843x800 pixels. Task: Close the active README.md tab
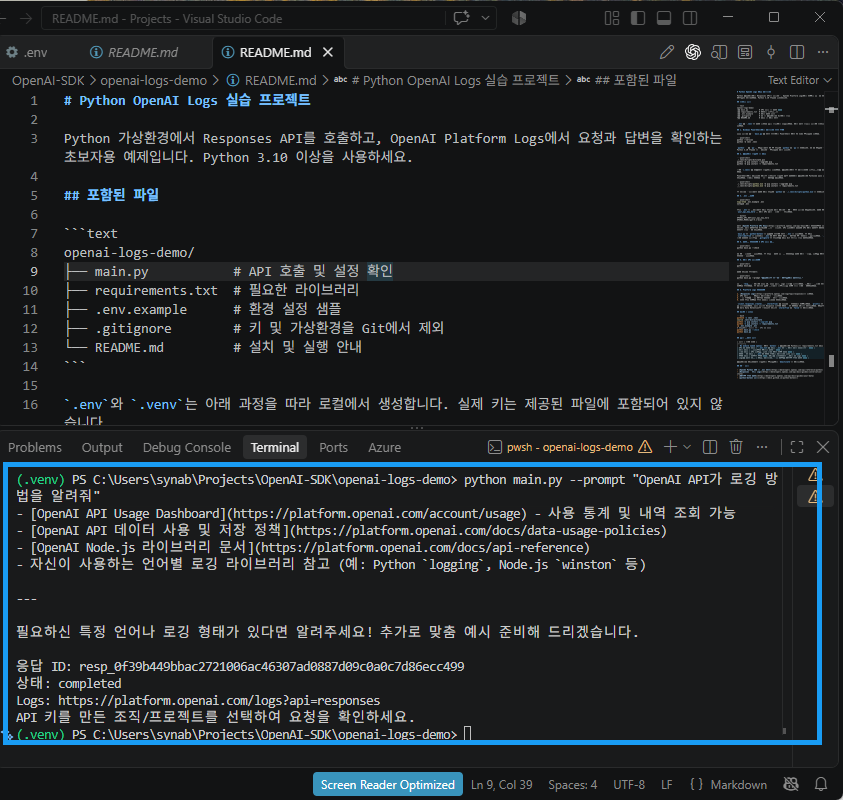[328, 52]
